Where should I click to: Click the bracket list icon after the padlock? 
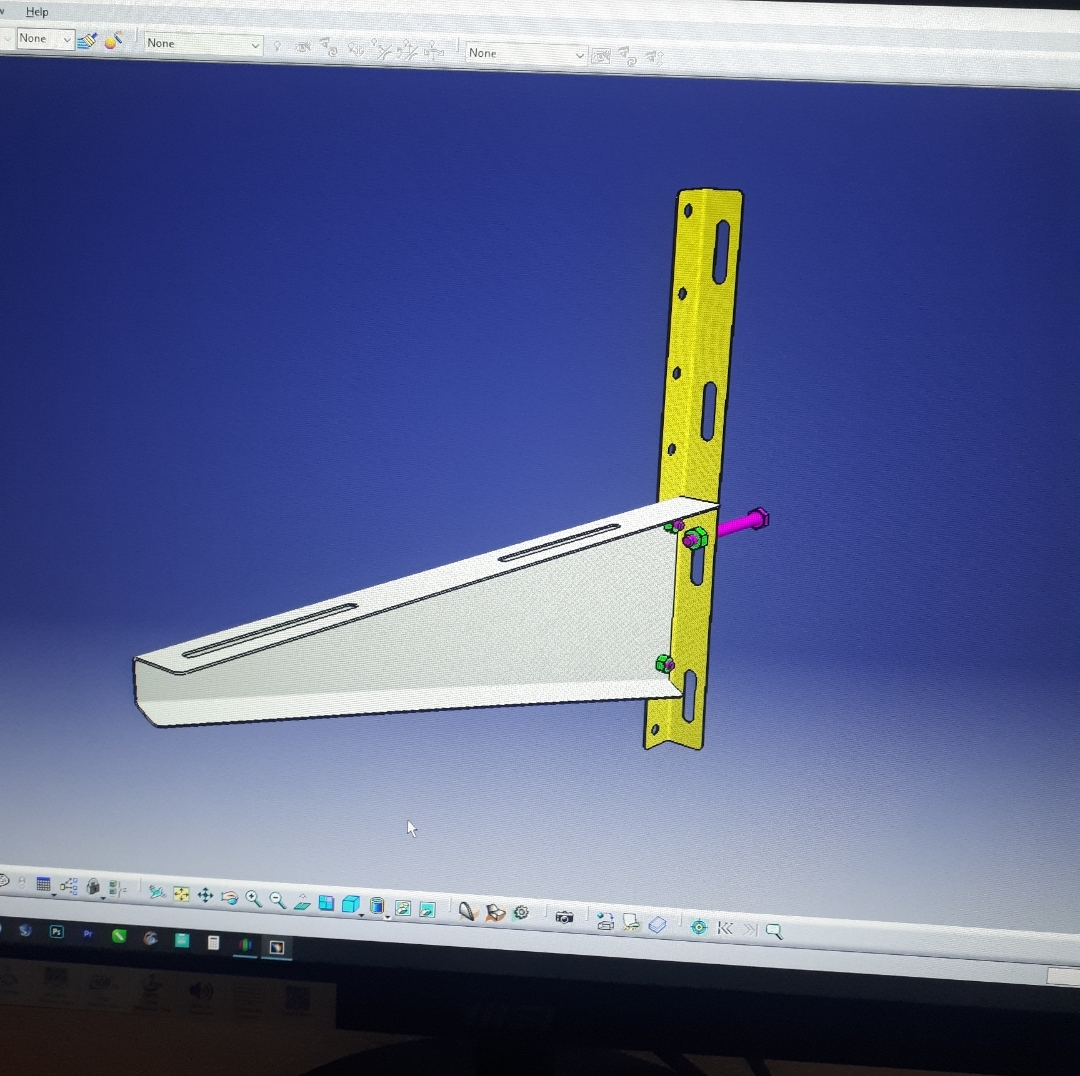pyautogui.click(x=118, y=889)
